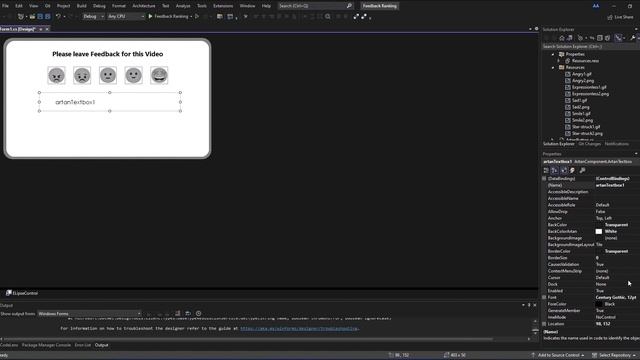This screenshot has width=640, height=360.
Task: Click the Anchor property value Top, Left
Action: coord(604,218)
